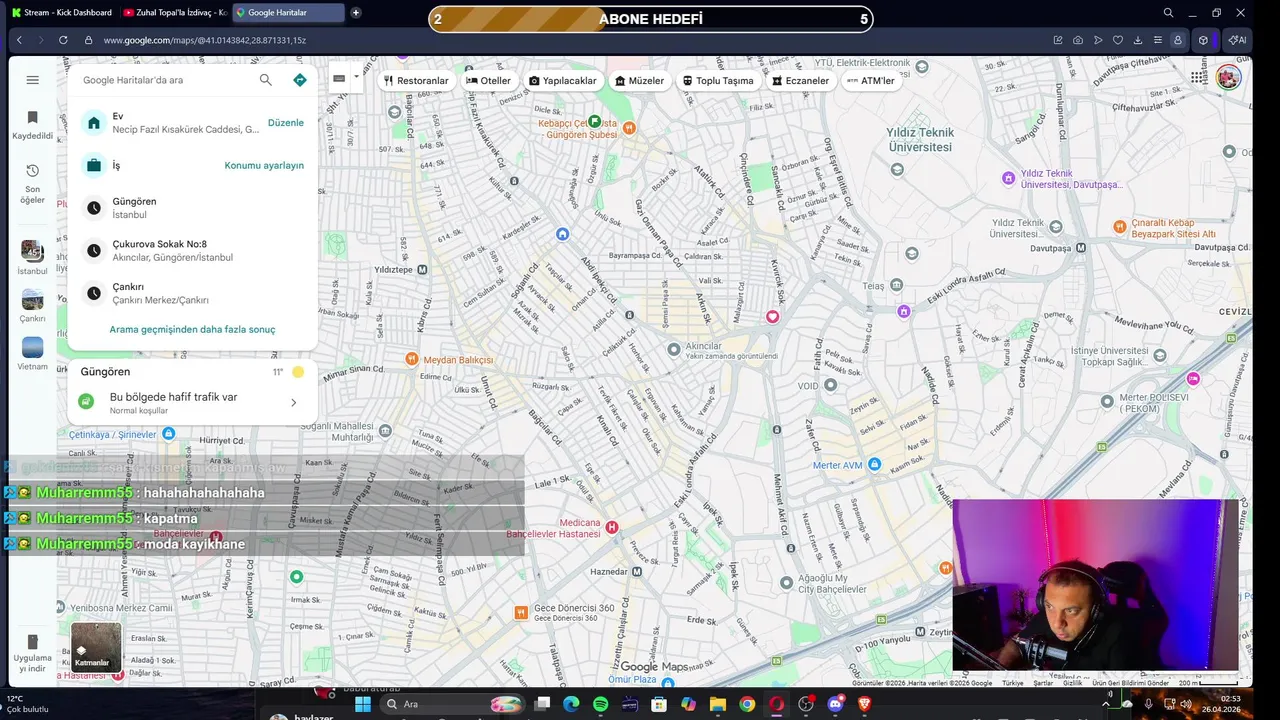Click the Google Haritalar'da ara search field
This screenshot has width=1280, height=720.
point(165,80)
